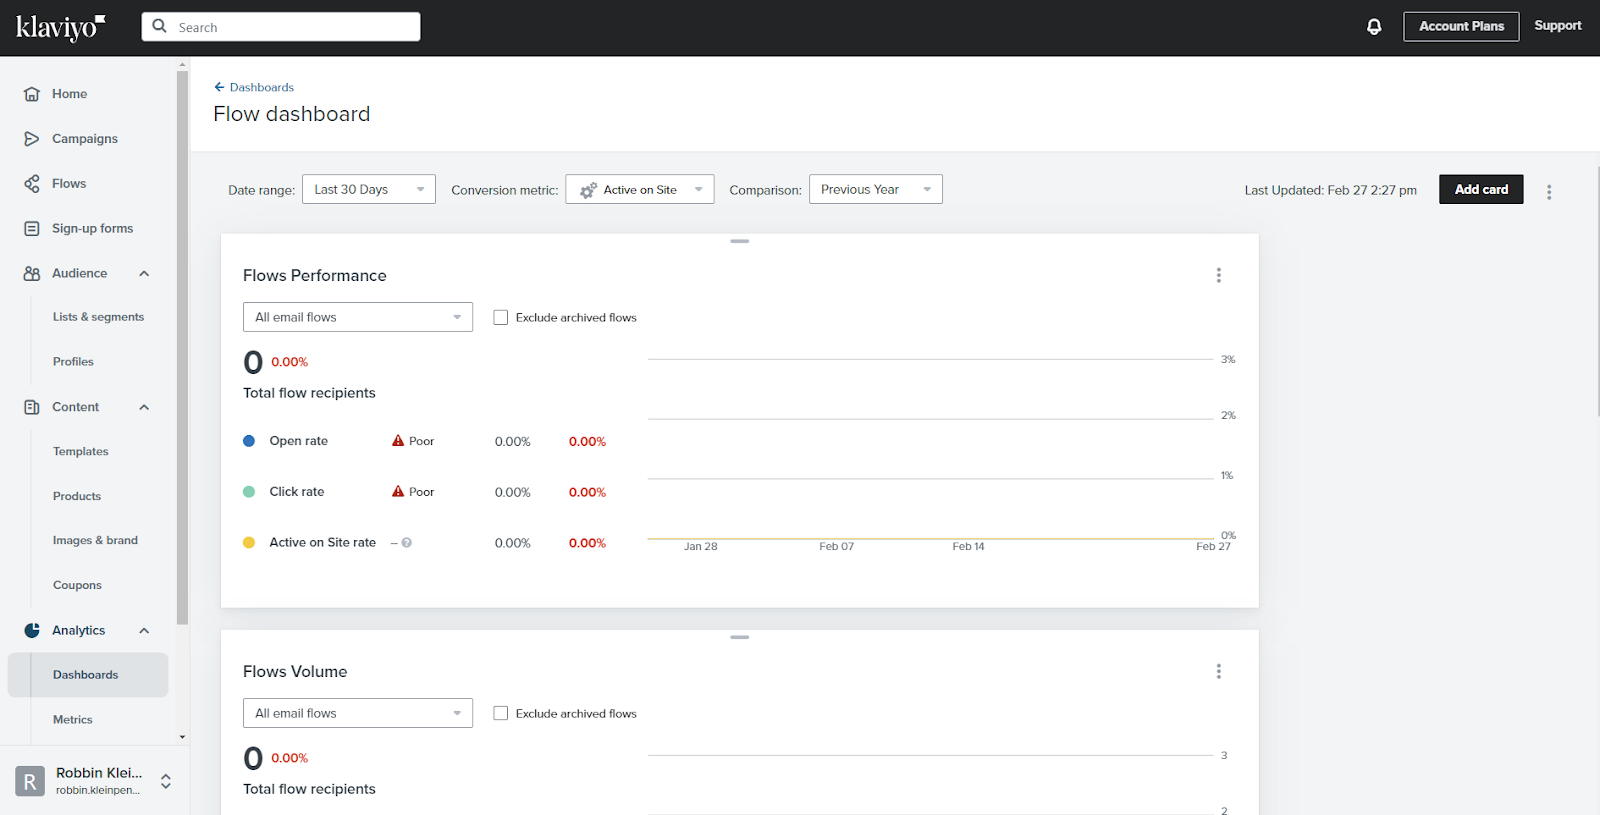Click gear icon in Conversion metric dropdown
This screenshot has height=815, width=1600.
pyautogui.click(x=588, y=190)
